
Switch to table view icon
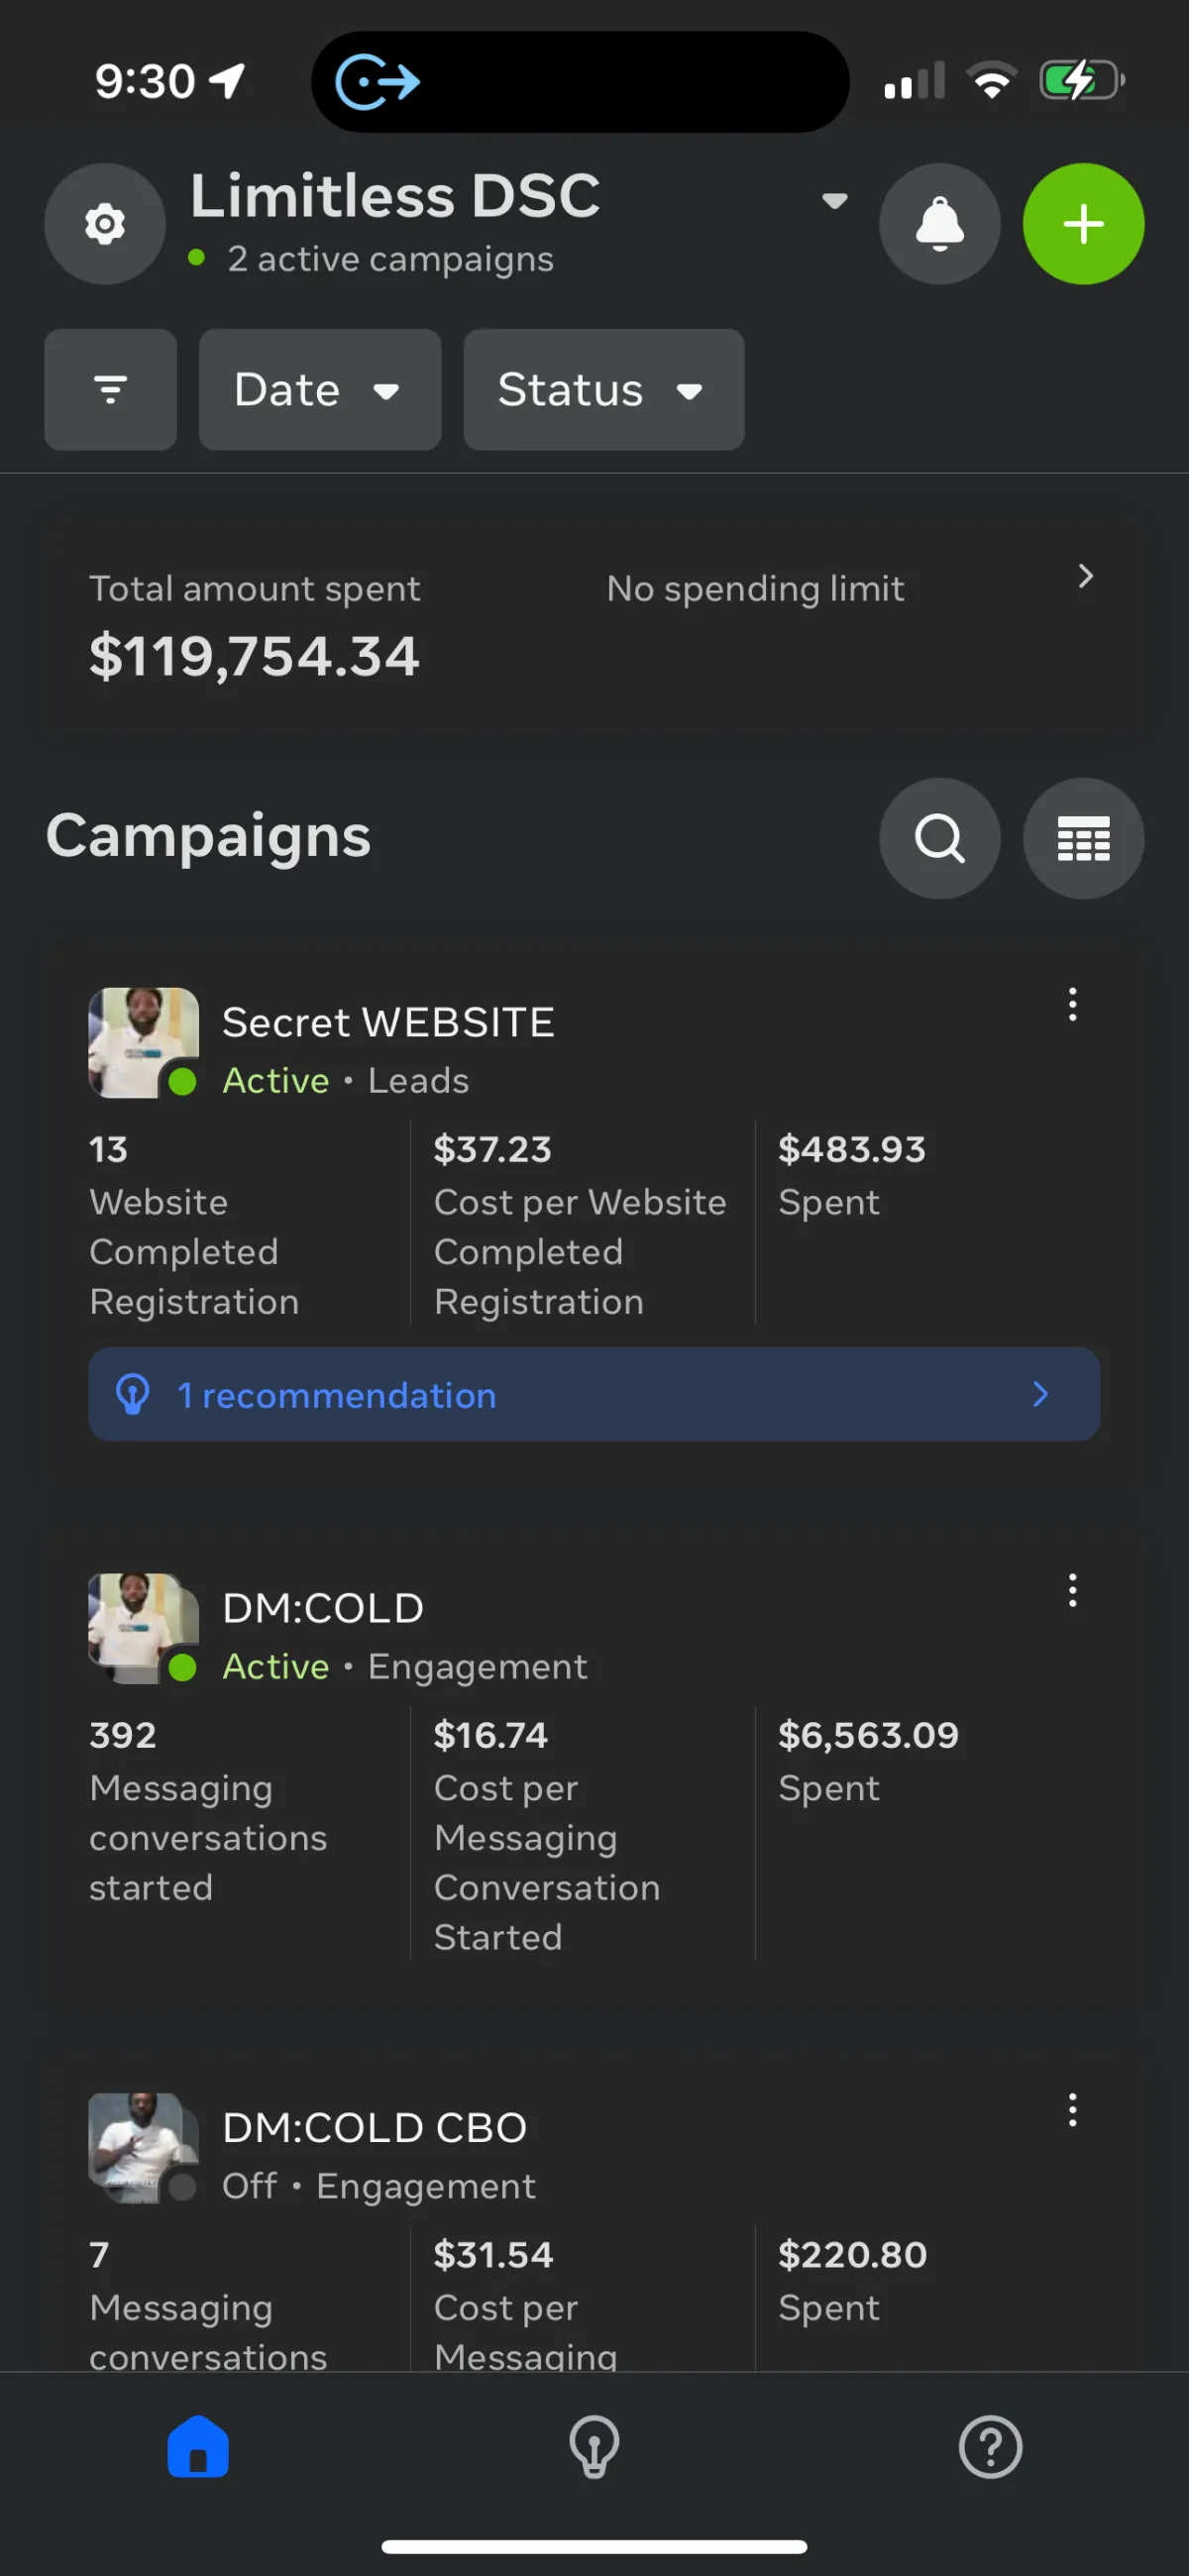tap(1083, 838)
